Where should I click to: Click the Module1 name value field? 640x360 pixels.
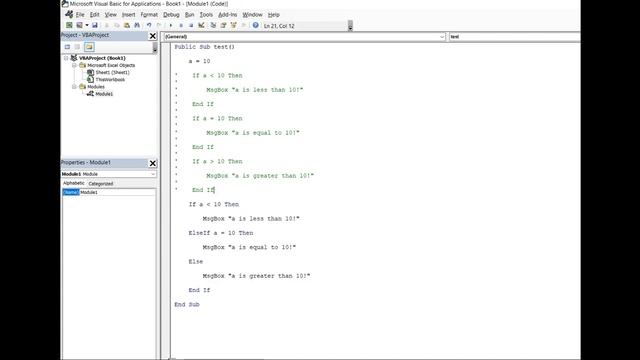118,192
